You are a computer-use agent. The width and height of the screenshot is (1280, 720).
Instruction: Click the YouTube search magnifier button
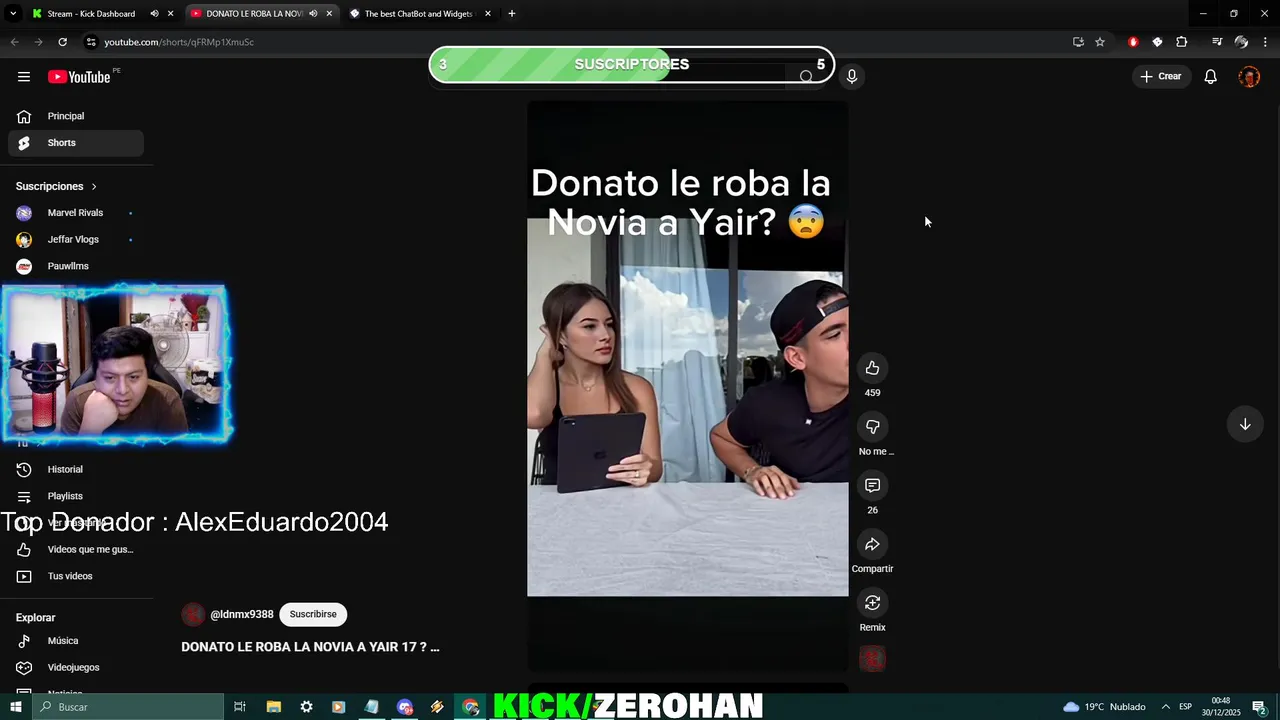click(x=806, y=77)
